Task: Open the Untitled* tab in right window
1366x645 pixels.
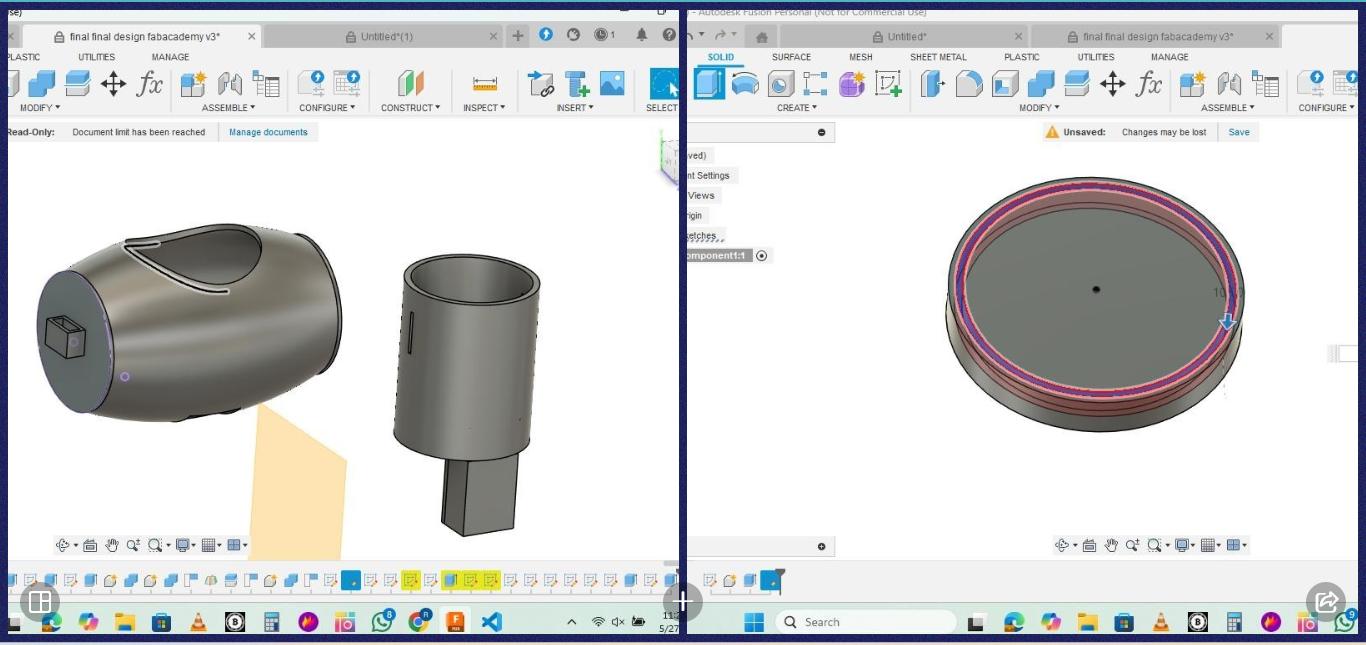Action: pos(907,37)
